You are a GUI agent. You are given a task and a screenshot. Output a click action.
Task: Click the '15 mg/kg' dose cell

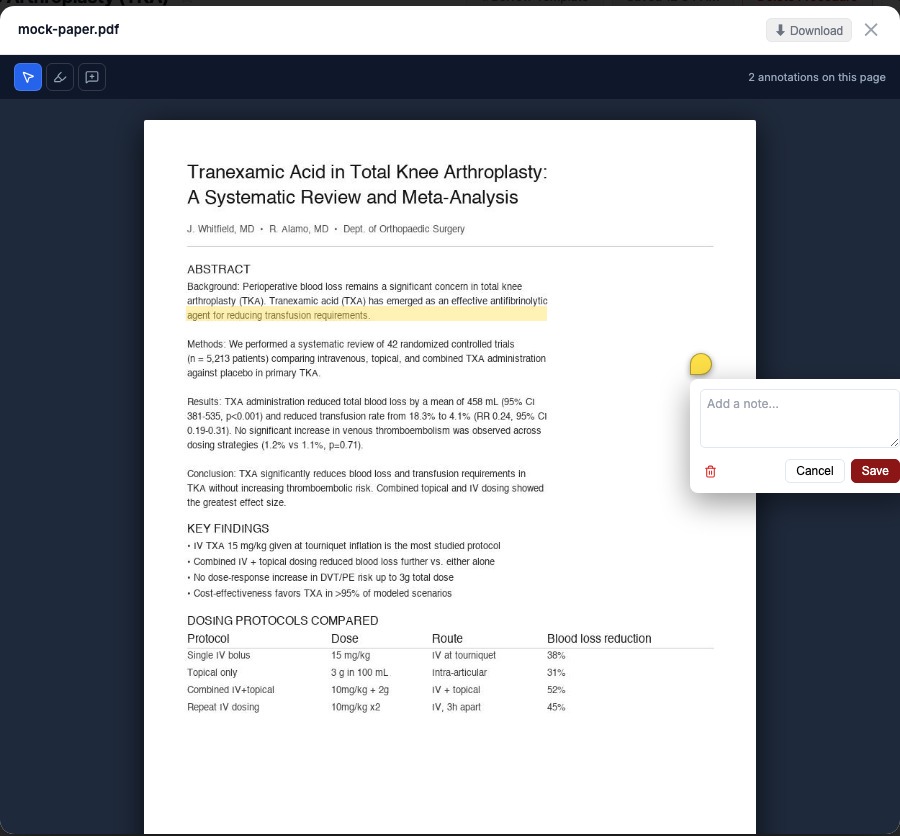351,655
